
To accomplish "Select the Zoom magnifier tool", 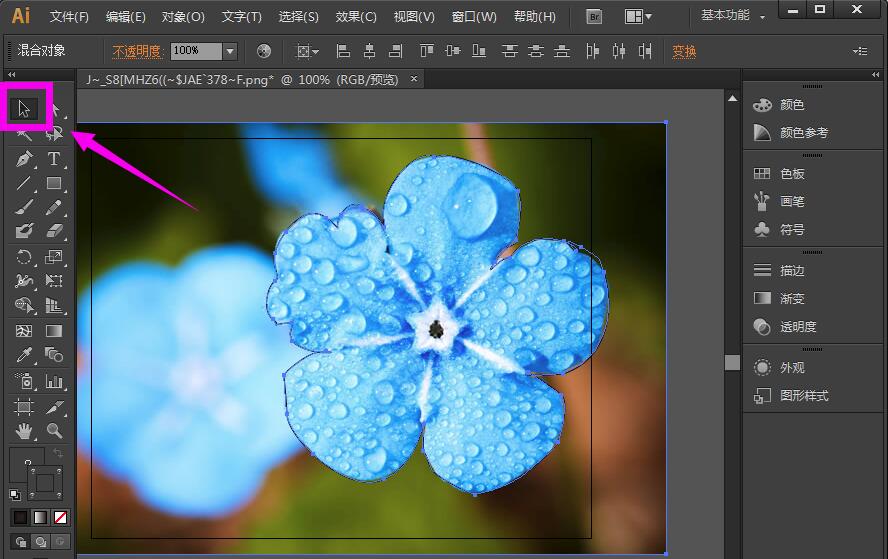I will 54,431.
